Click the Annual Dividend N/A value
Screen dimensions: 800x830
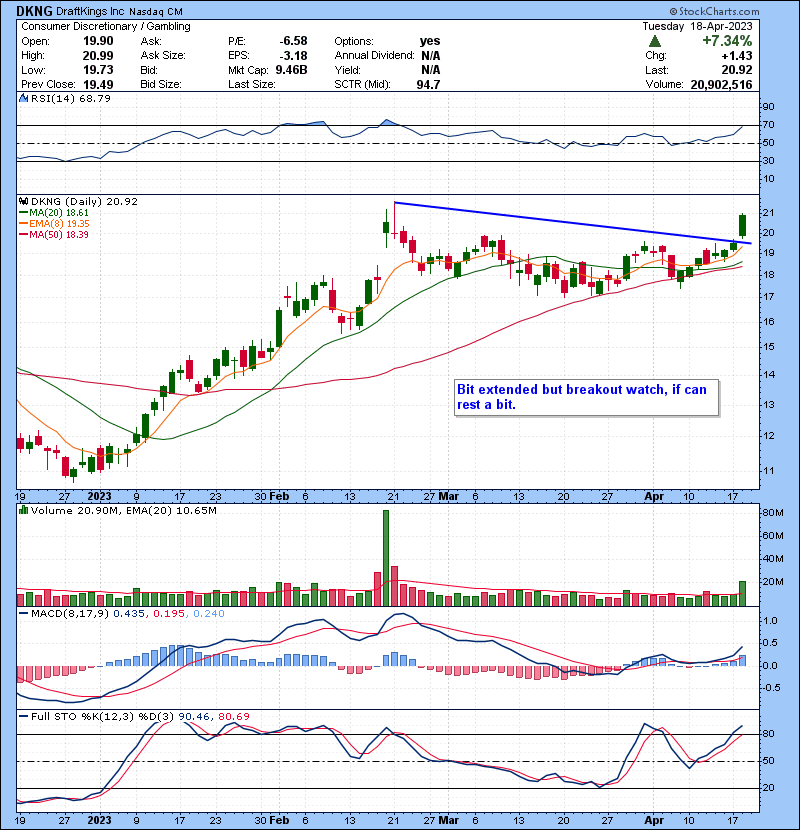(430, 55)
